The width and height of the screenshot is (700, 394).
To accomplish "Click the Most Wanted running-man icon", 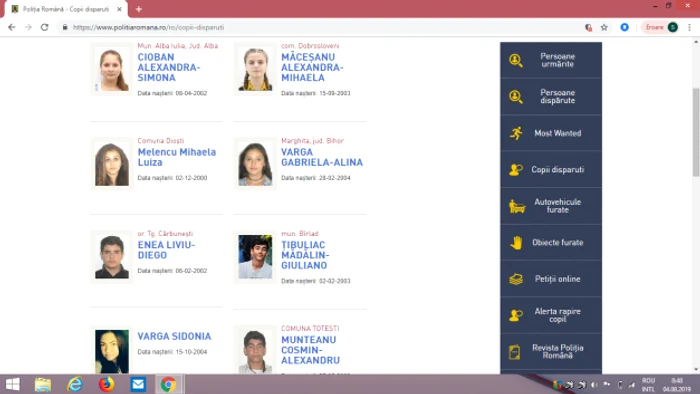I will pyautogui.click(x=516, y=133).
